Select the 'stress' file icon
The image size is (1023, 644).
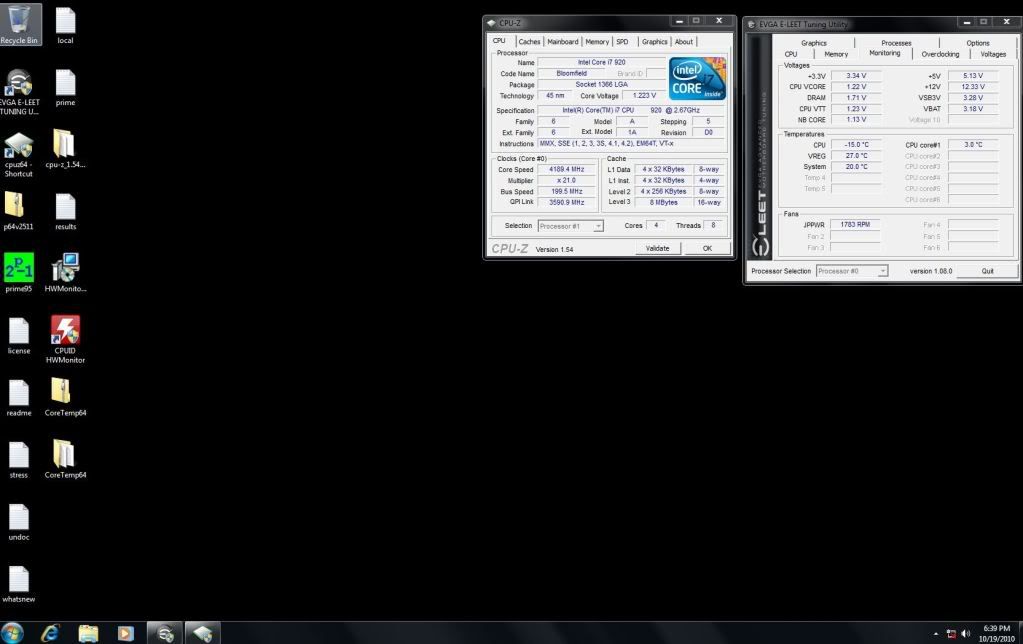pyautogui.click(x=19, y=459)
